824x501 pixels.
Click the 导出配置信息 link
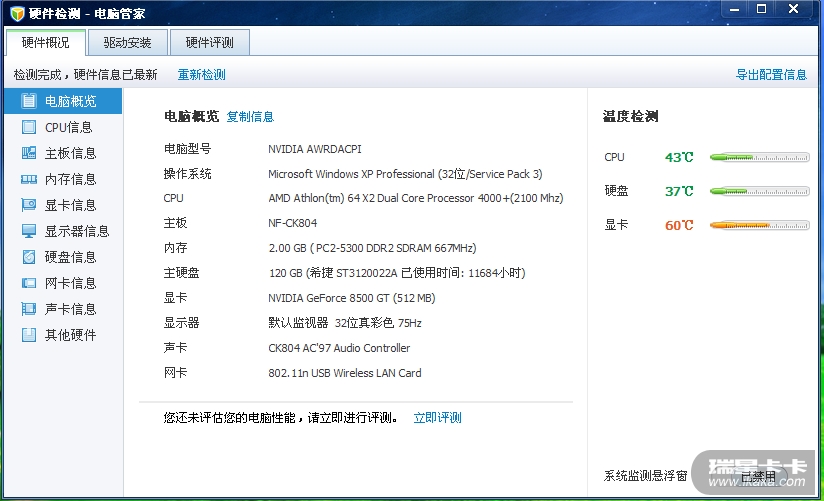pyautogui.click(x=771, y=75)
